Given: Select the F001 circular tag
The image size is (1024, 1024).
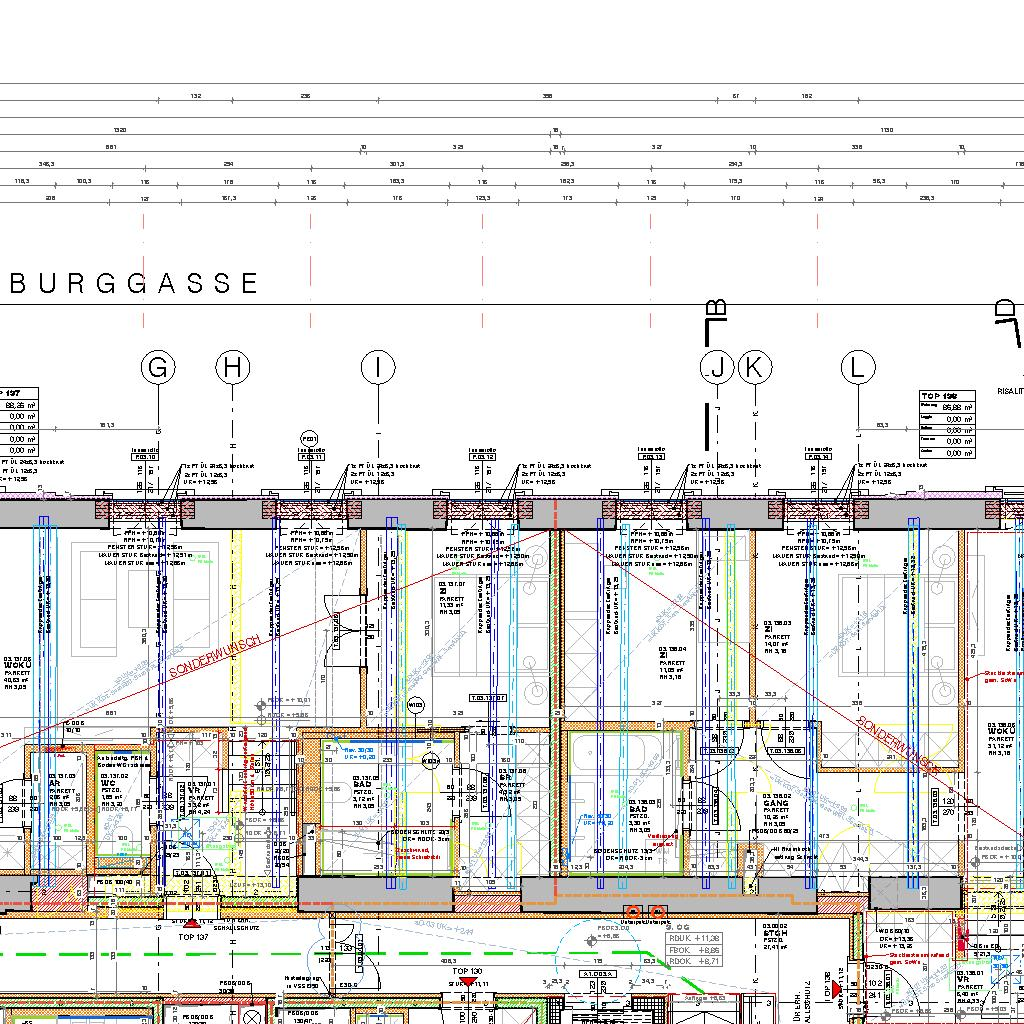Looking at the screenshot, I should pyautogui.click(x=310, y=438).
